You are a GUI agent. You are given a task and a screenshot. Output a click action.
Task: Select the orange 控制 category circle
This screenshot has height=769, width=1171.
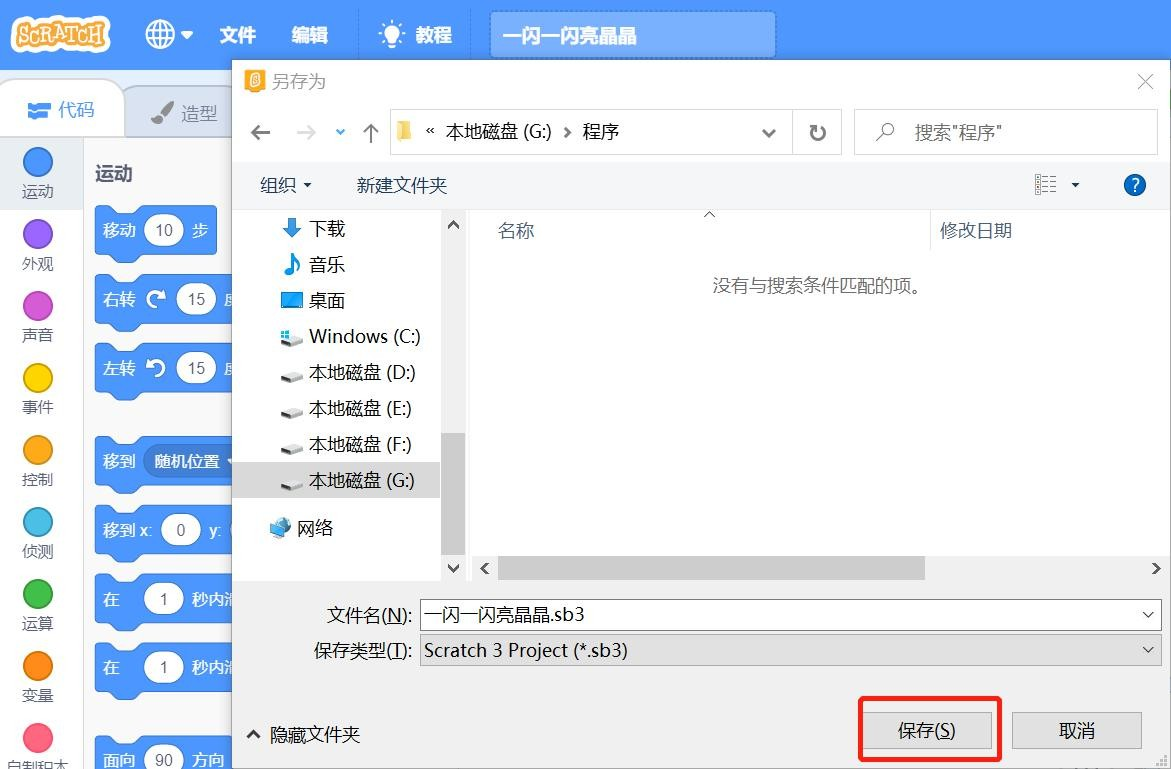(x=37, y=449)
